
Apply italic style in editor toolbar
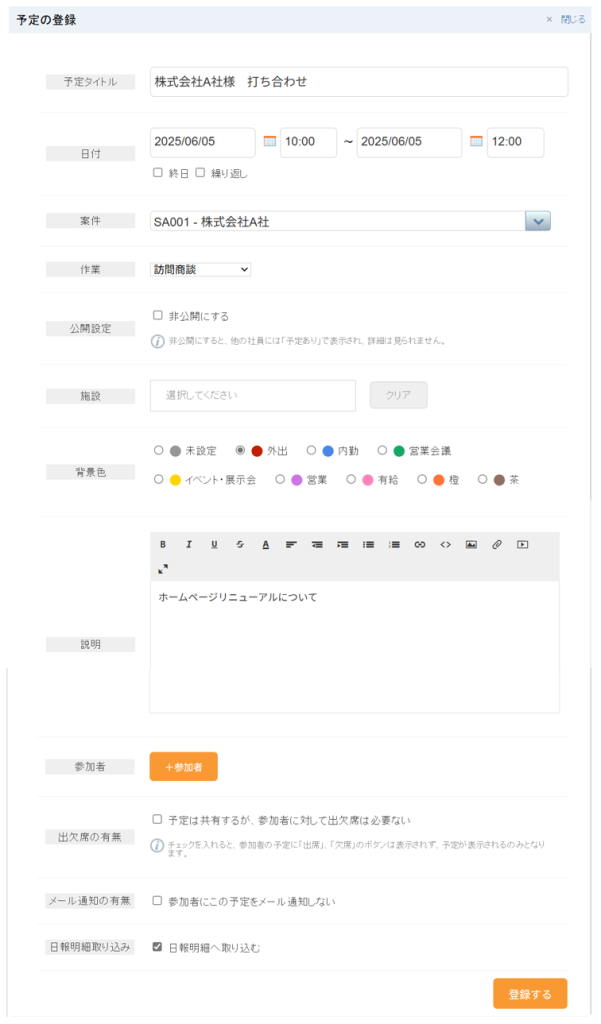pos(189,544)
